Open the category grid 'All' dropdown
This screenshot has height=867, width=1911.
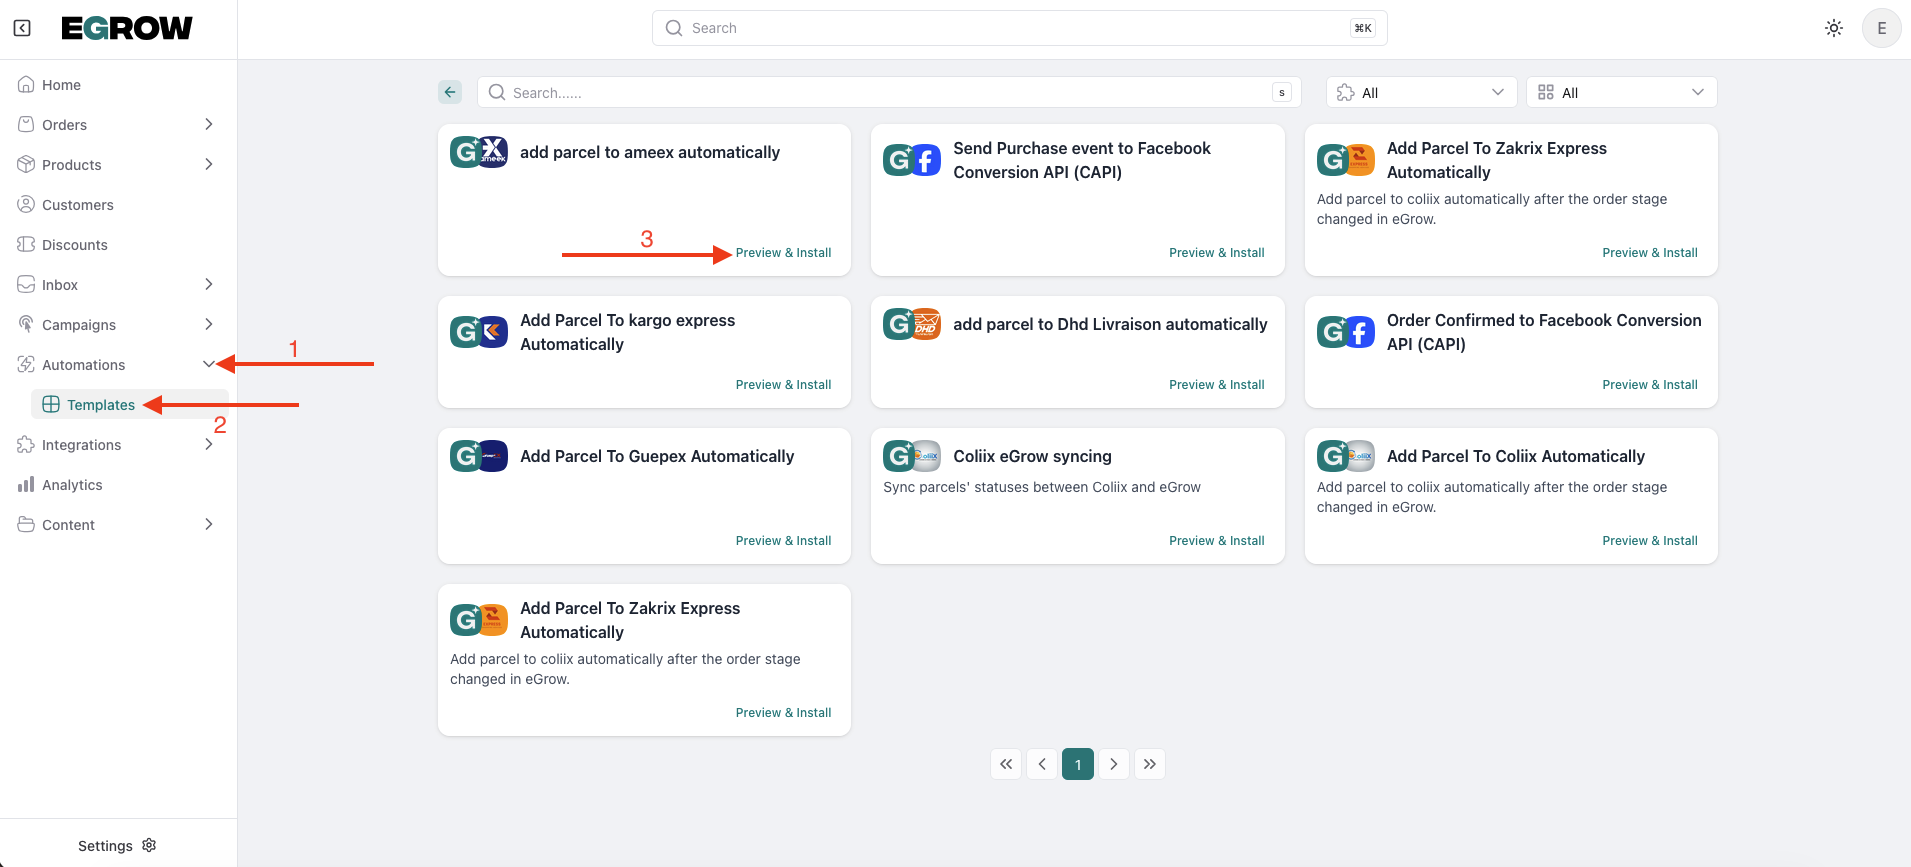[x=1620, y=92]
